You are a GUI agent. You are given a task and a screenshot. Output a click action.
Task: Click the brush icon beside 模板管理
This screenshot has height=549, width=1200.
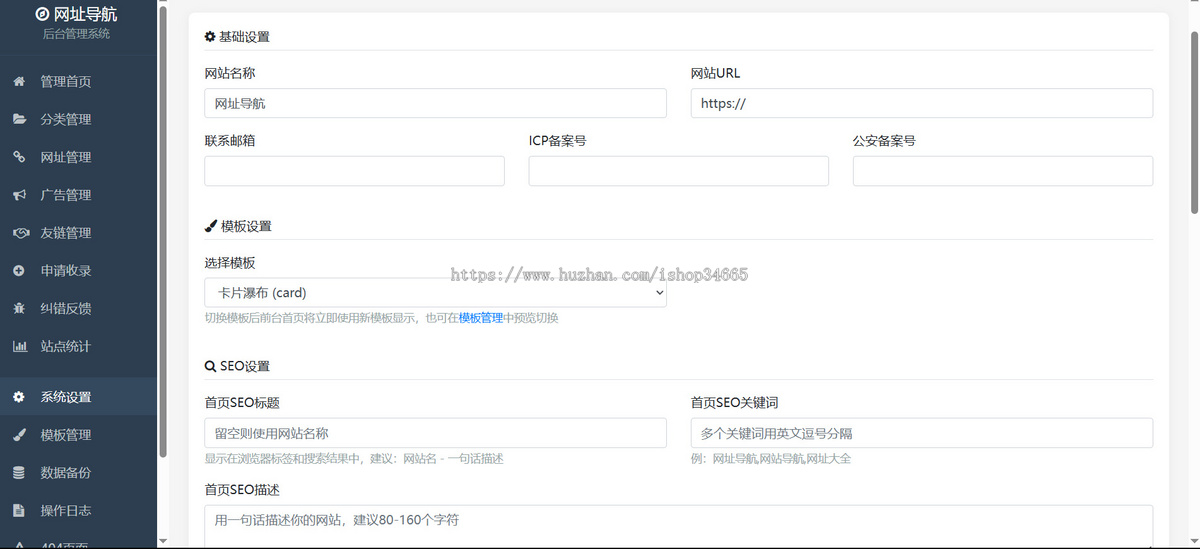coord(19,435)
